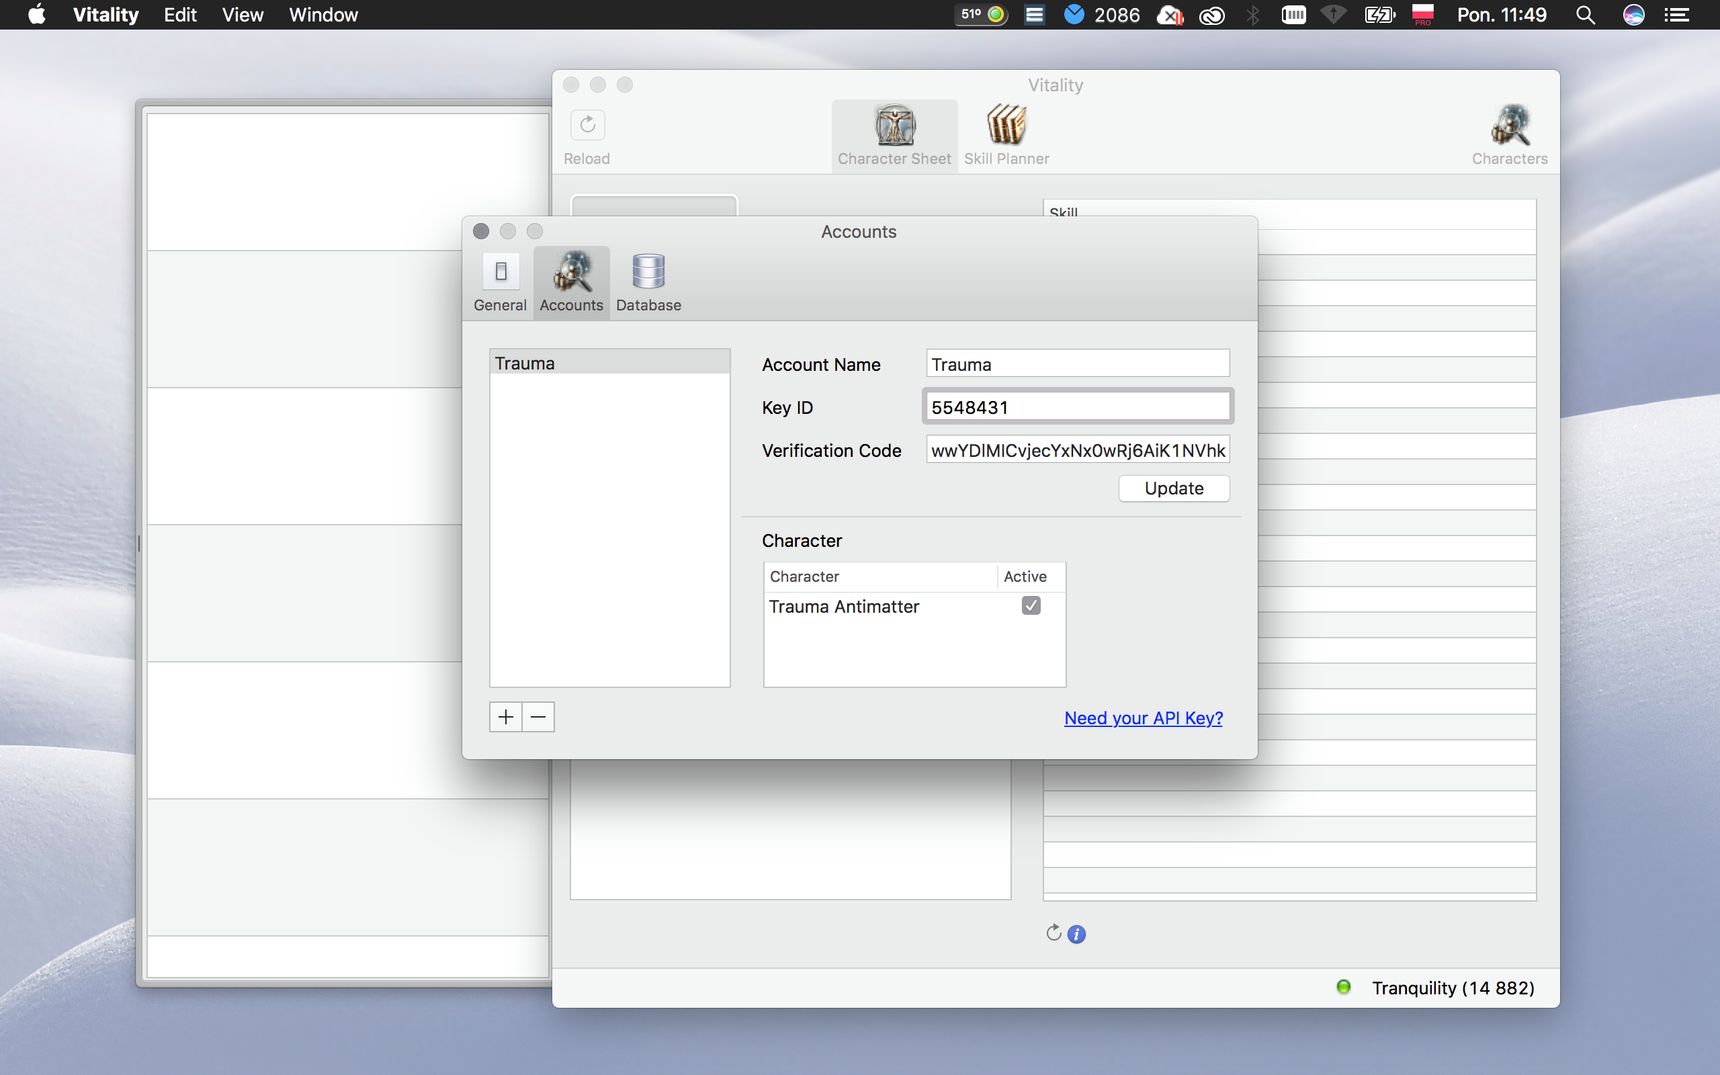Click the refresh icon below the skill list
Viewport: 1720px width, 1075px height.
[x=1053, y=933]
